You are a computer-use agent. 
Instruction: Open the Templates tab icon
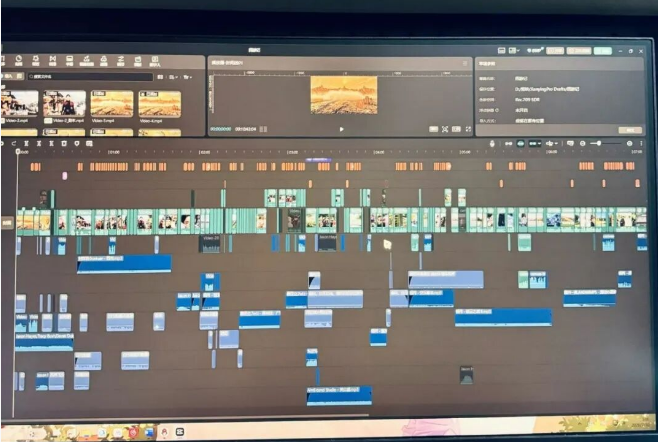pyautogui.click(x=138, y=61)
